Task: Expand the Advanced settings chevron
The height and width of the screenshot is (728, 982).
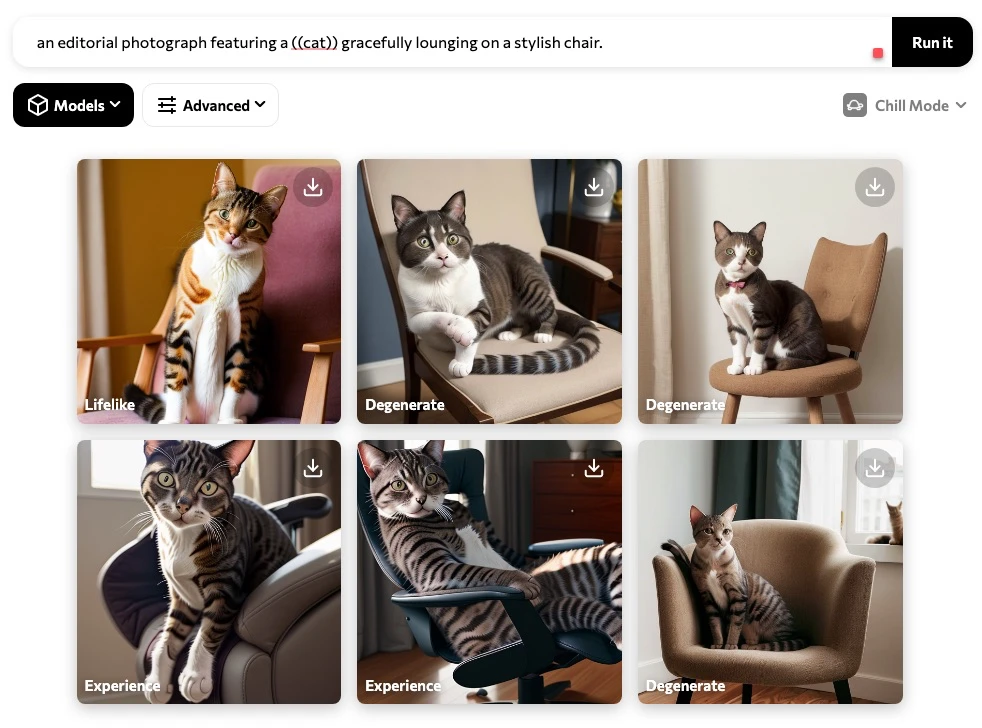Action: (x=260, y=105)
